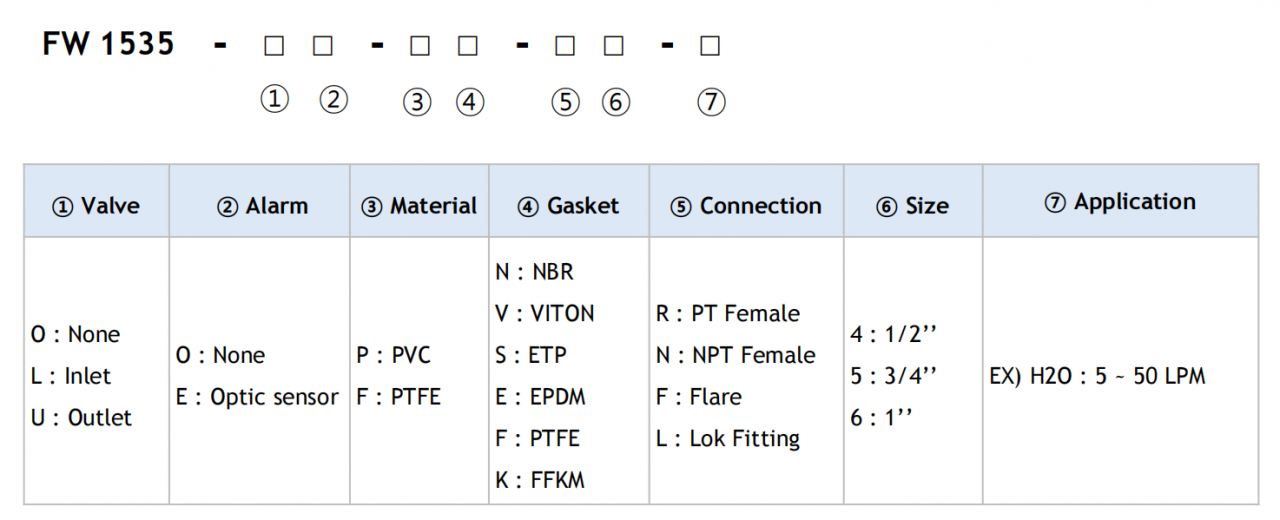Click the Connection column header
Image resolution: width=1280 pixels, height=520 pixels.
pos(746,206)
